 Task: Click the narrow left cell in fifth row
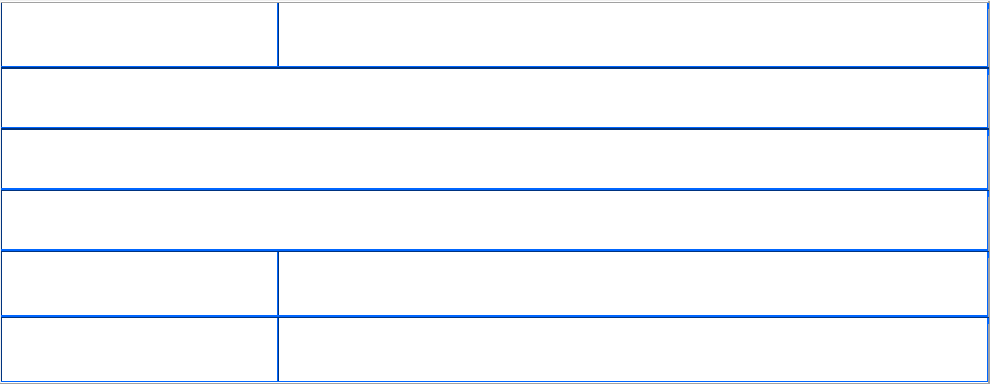(140, 284)
